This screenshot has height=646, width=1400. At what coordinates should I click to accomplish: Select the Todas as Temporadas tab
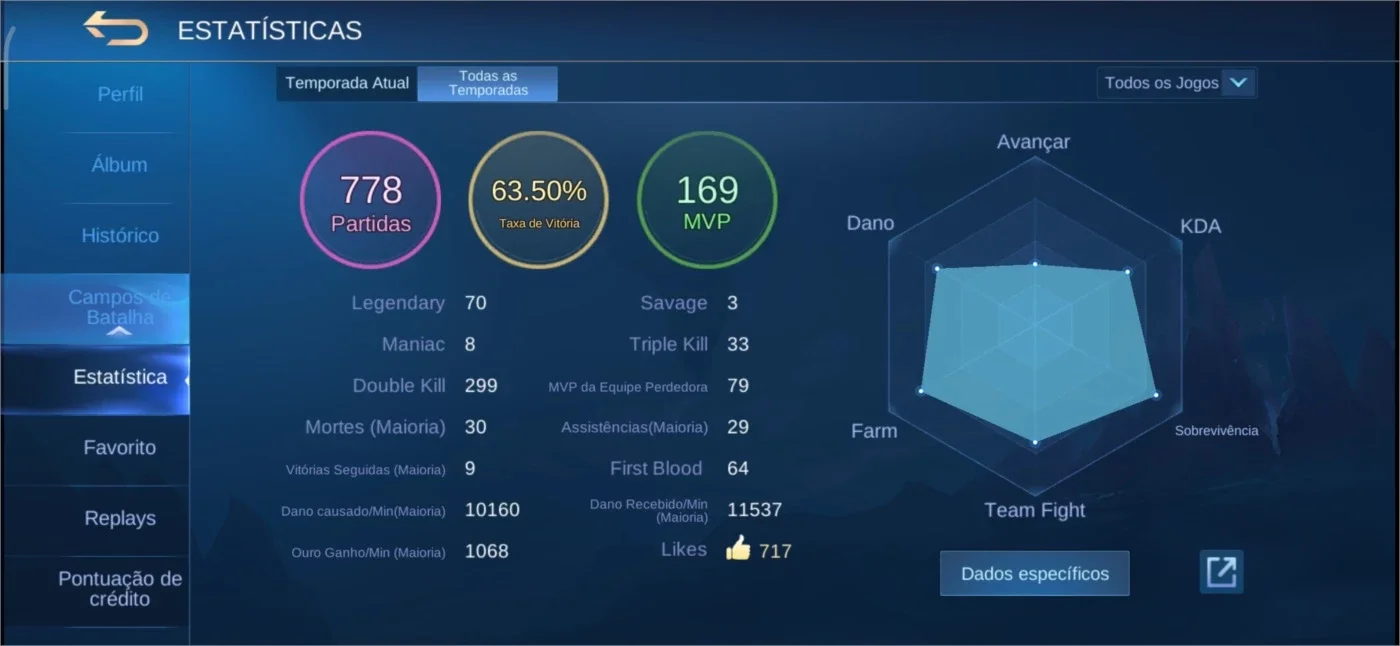click(x=488, y=83)
